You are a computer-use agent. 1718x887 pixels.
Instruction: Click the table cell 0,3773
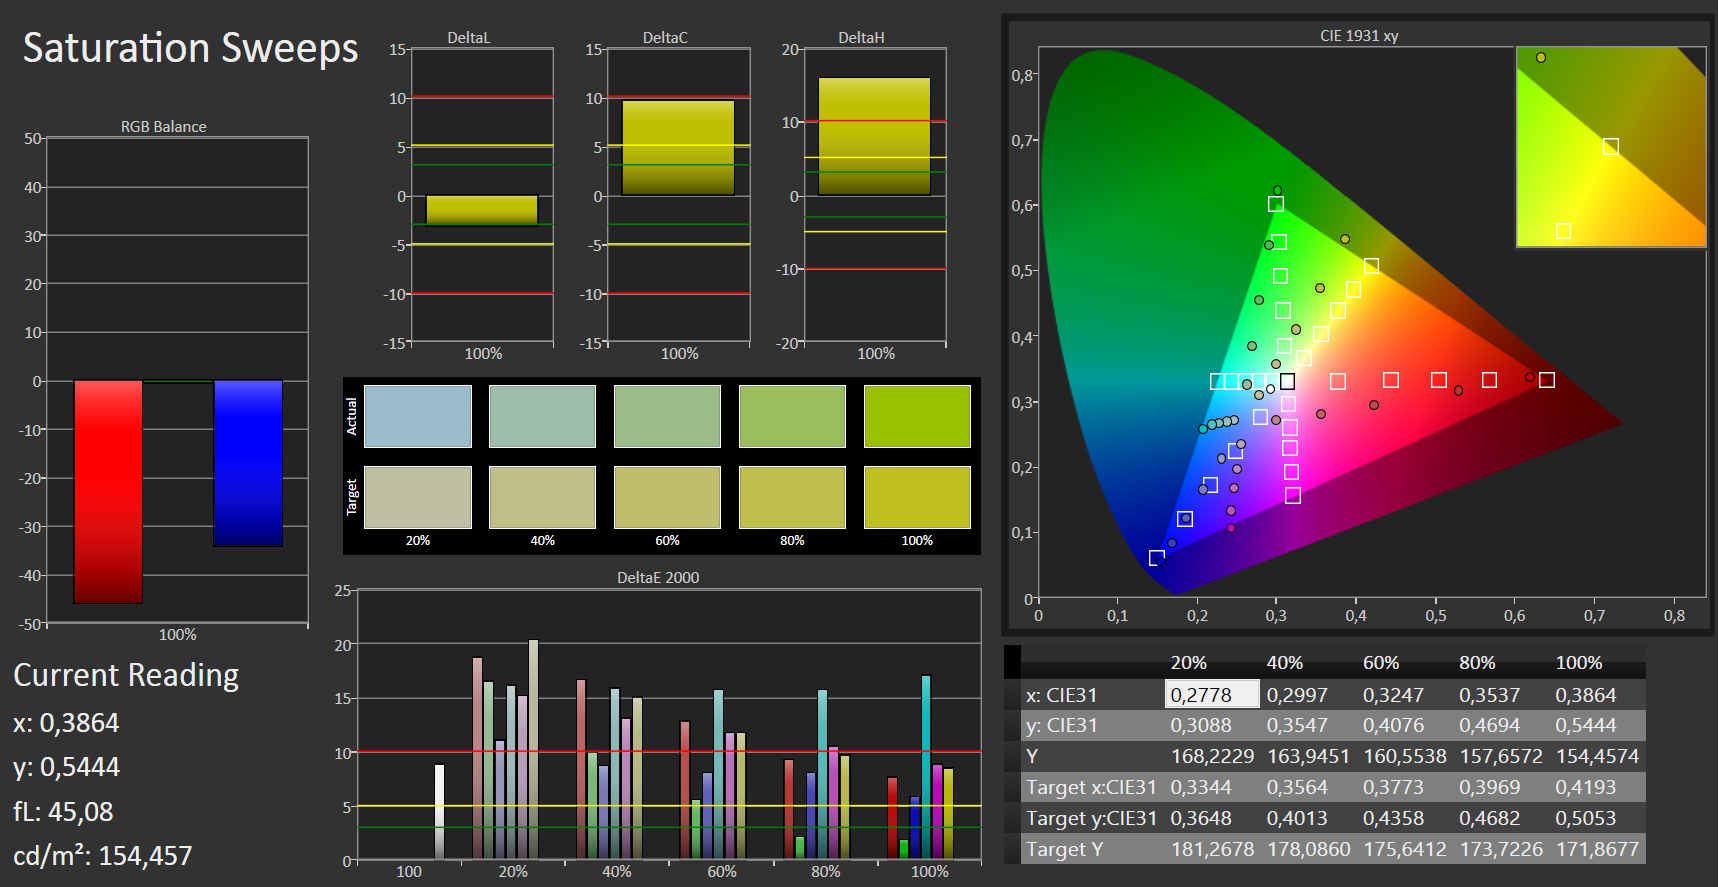pos(1393,787)
